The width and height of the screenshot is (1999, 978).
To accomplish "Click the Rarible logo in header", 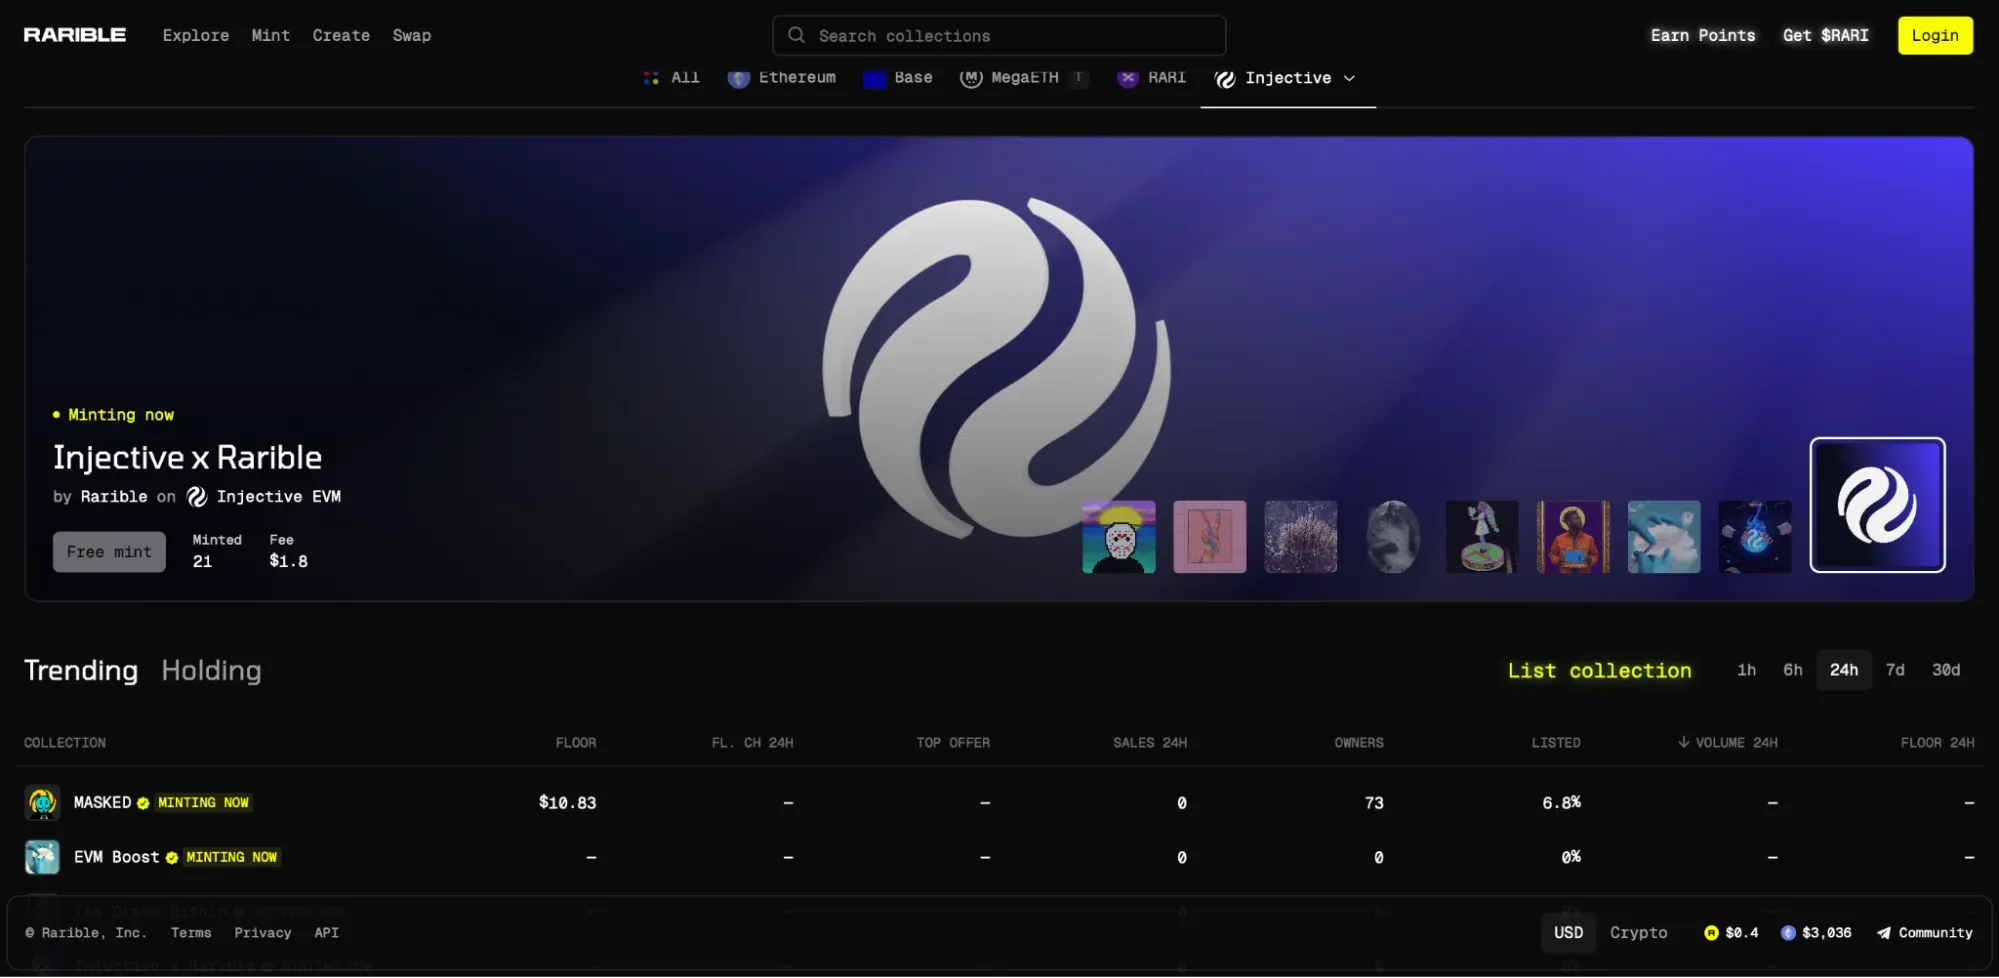I will coord(75,35).
